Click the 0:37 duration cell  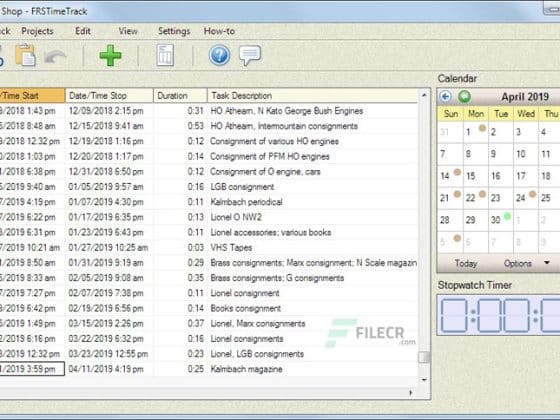coord(196,324)
